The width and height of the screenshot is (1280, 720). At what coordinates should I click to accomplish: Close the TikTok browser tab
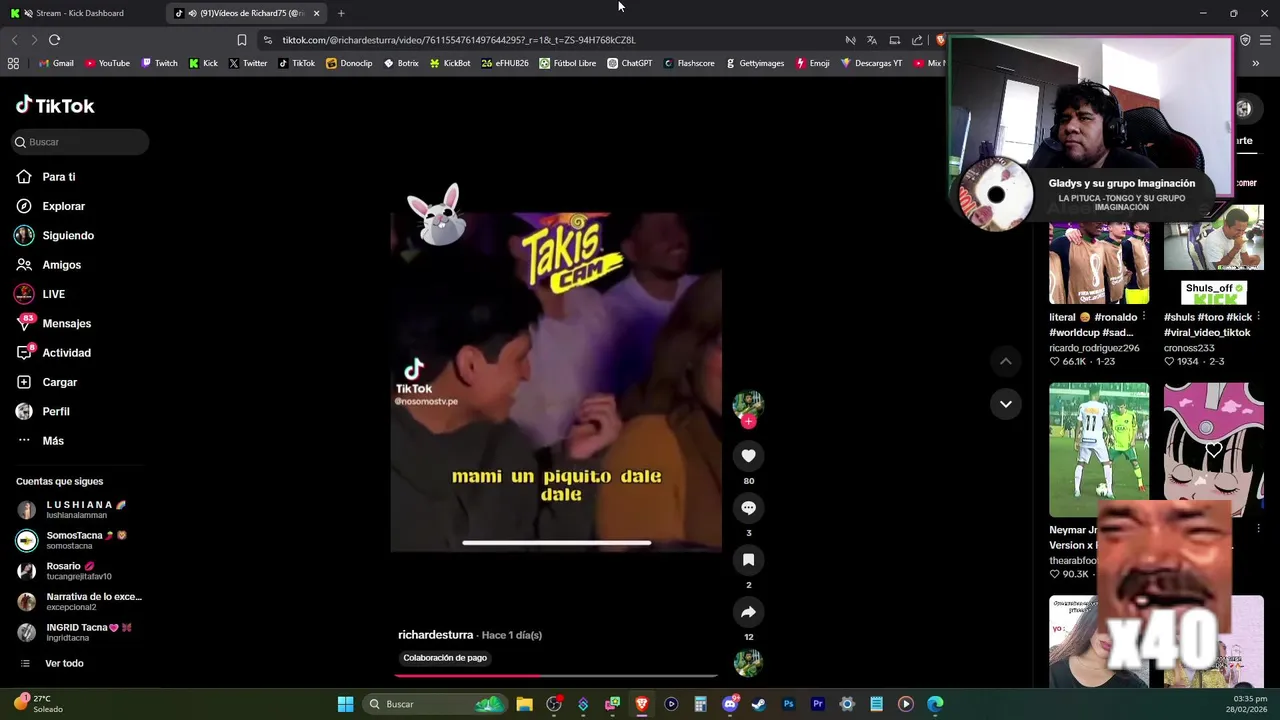pyautogui.click(x=316, y=13)
